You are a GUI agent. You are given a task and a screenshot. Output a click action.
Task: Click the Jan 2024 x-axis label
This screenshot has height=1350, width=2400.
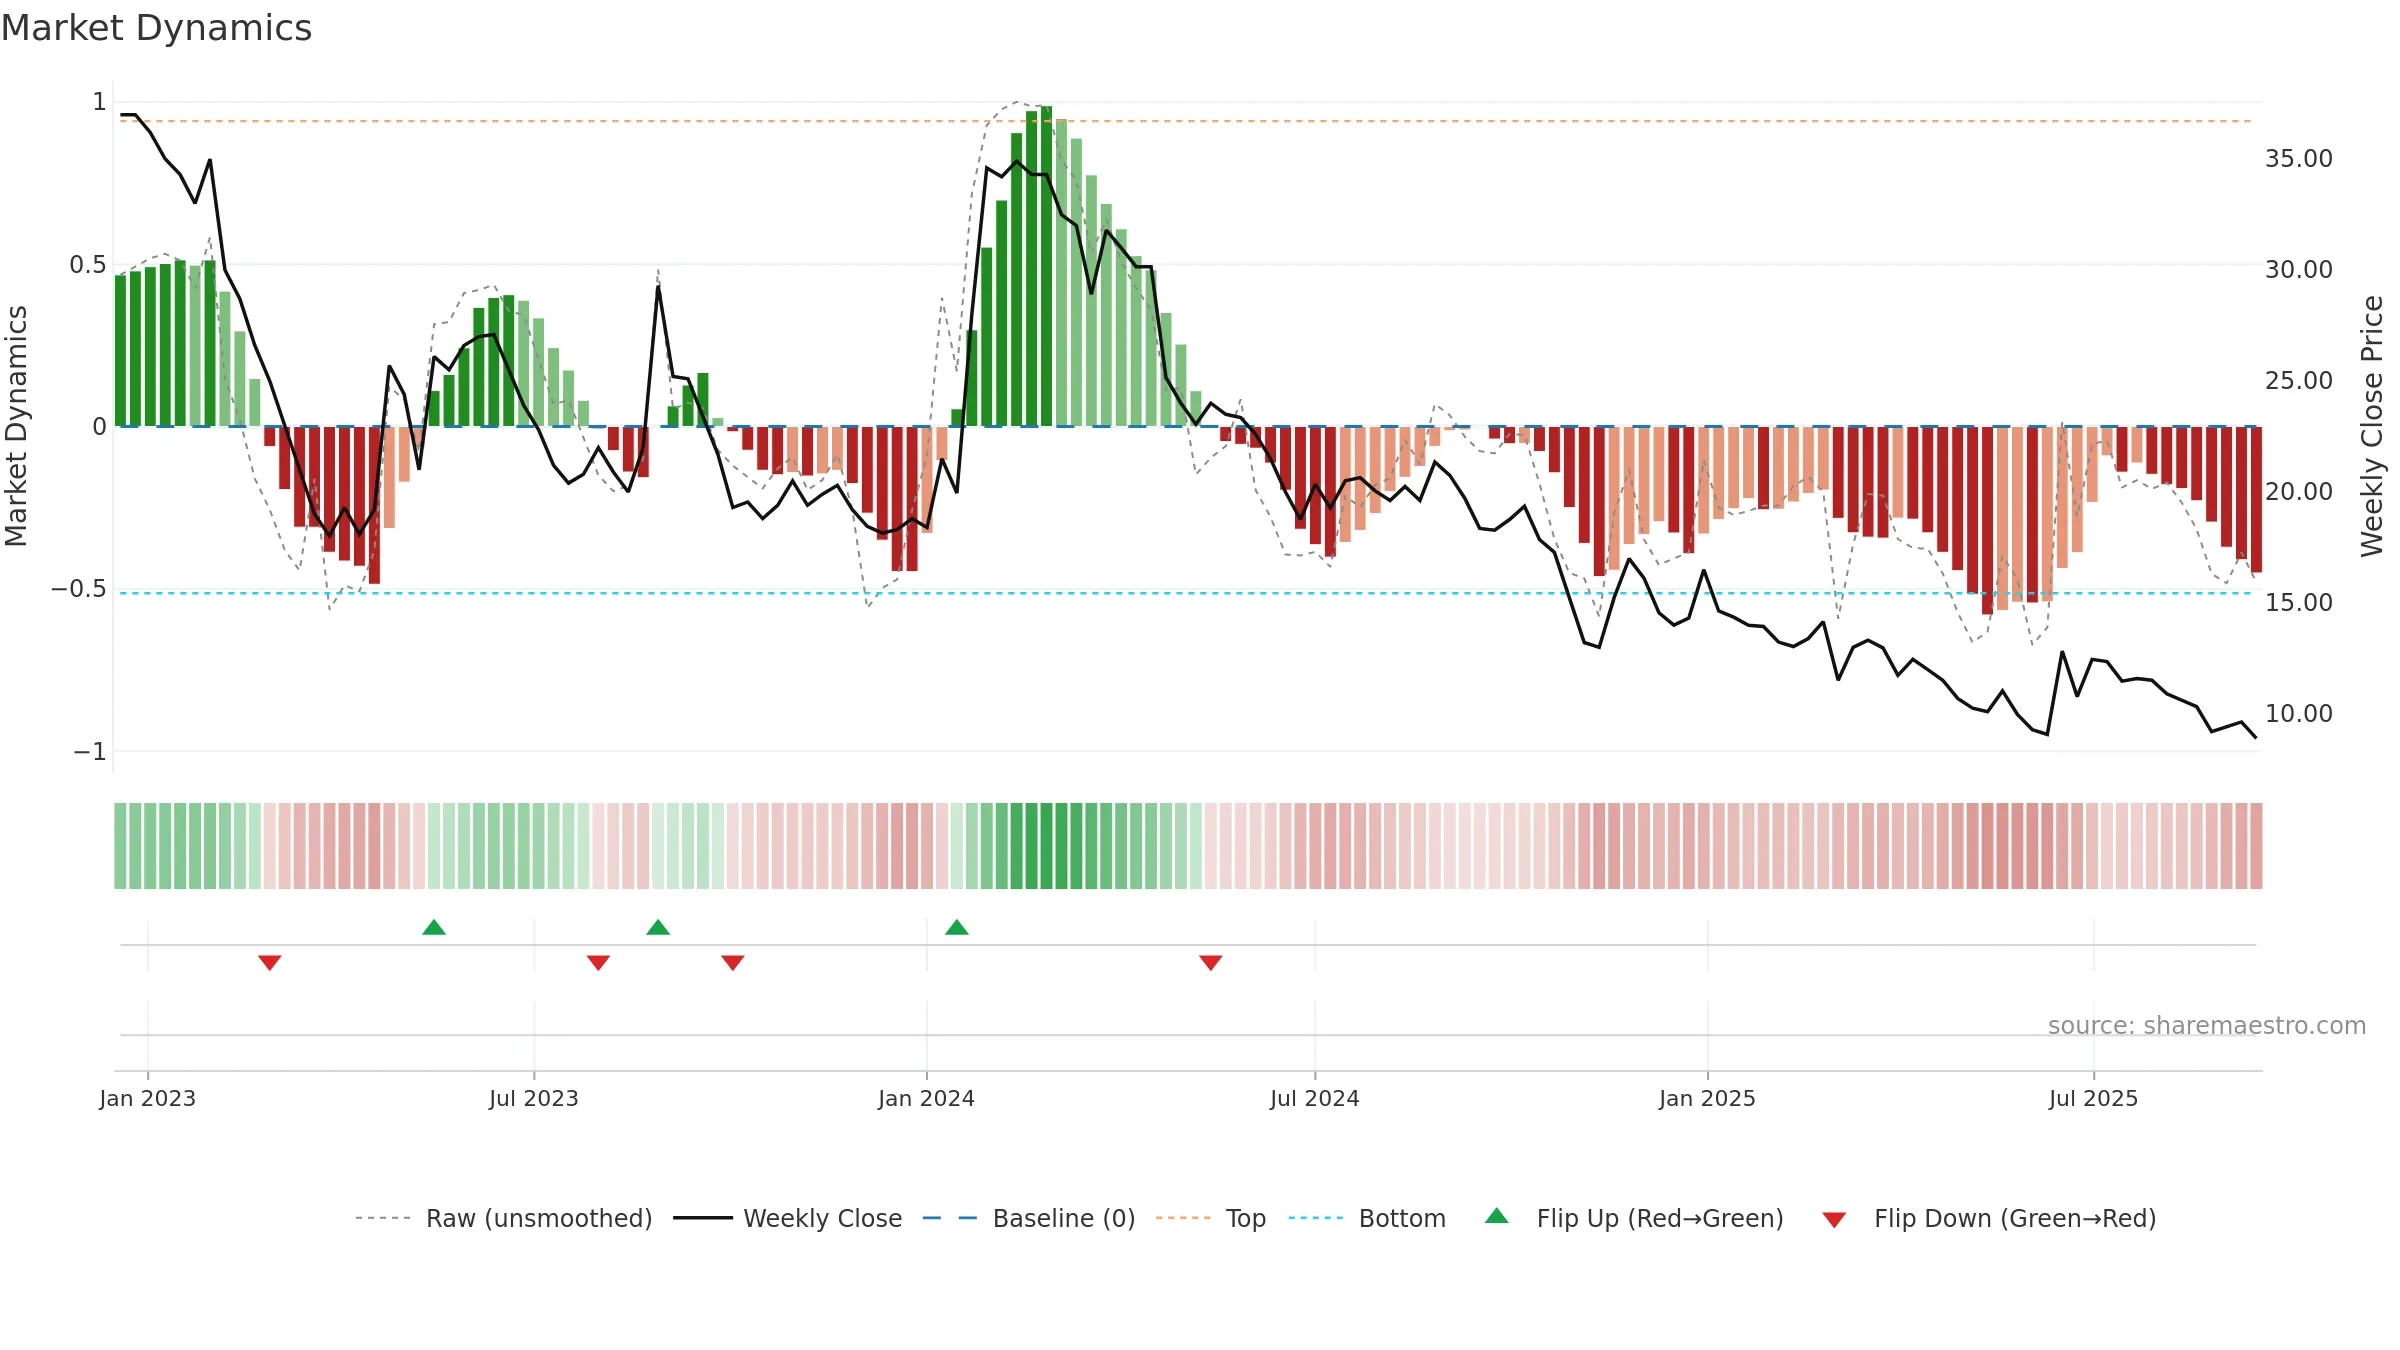point(927,1098)
